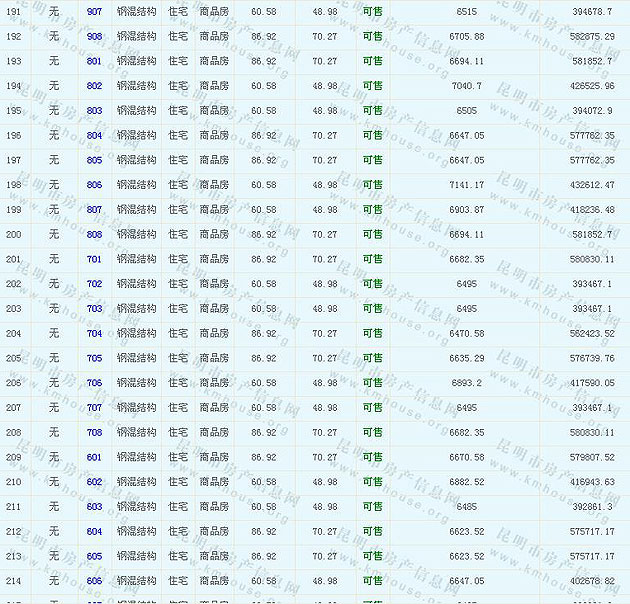The width and height of the screenshot is (630, 604).
Task: Select the 可售 status for room 704
Action: coord(372,333)
